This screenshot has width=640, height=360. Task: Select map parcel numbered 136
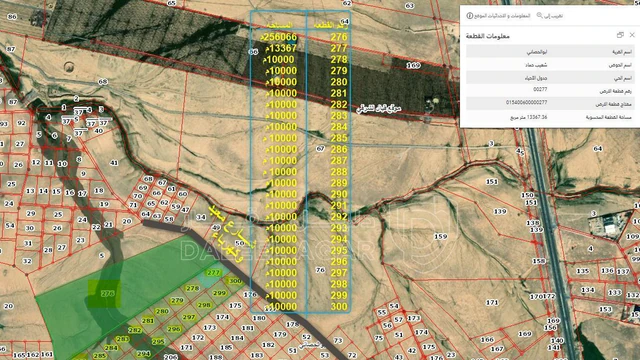[x=607, y=270]
